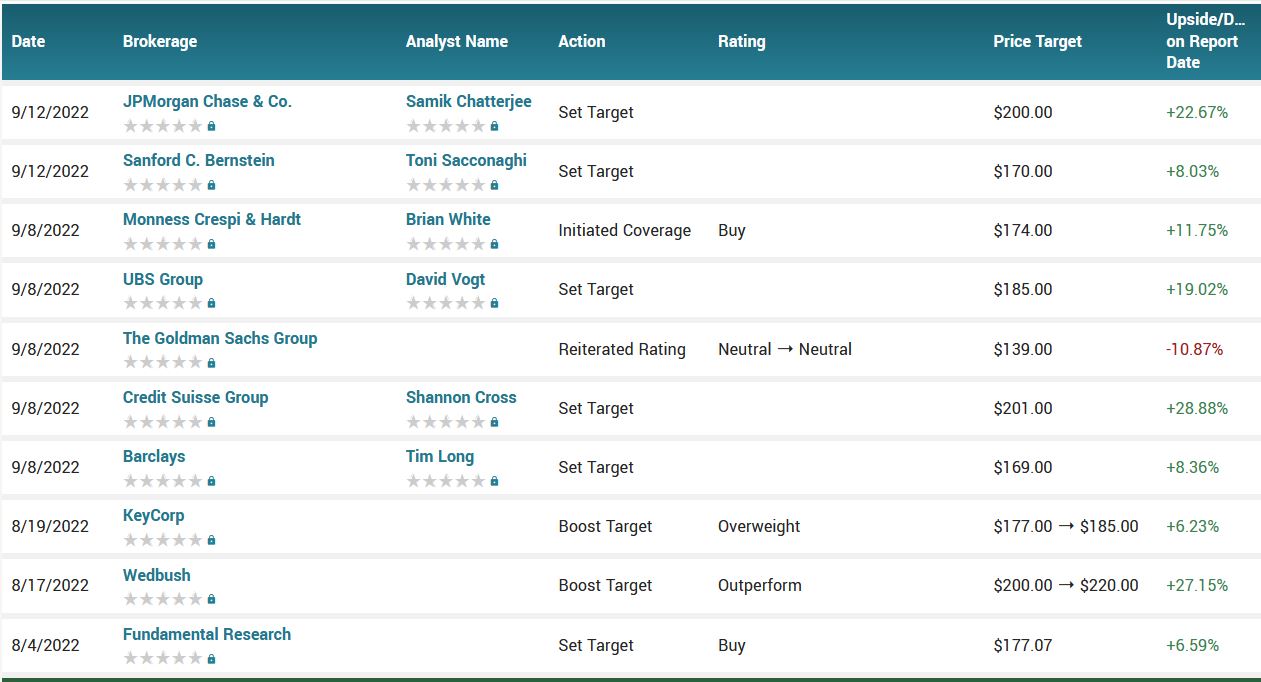Open the JPMorgan Chase & Co. brokerage link
Image resolution: width=1261 pixels, height=682 pixels.
(207, 102)
